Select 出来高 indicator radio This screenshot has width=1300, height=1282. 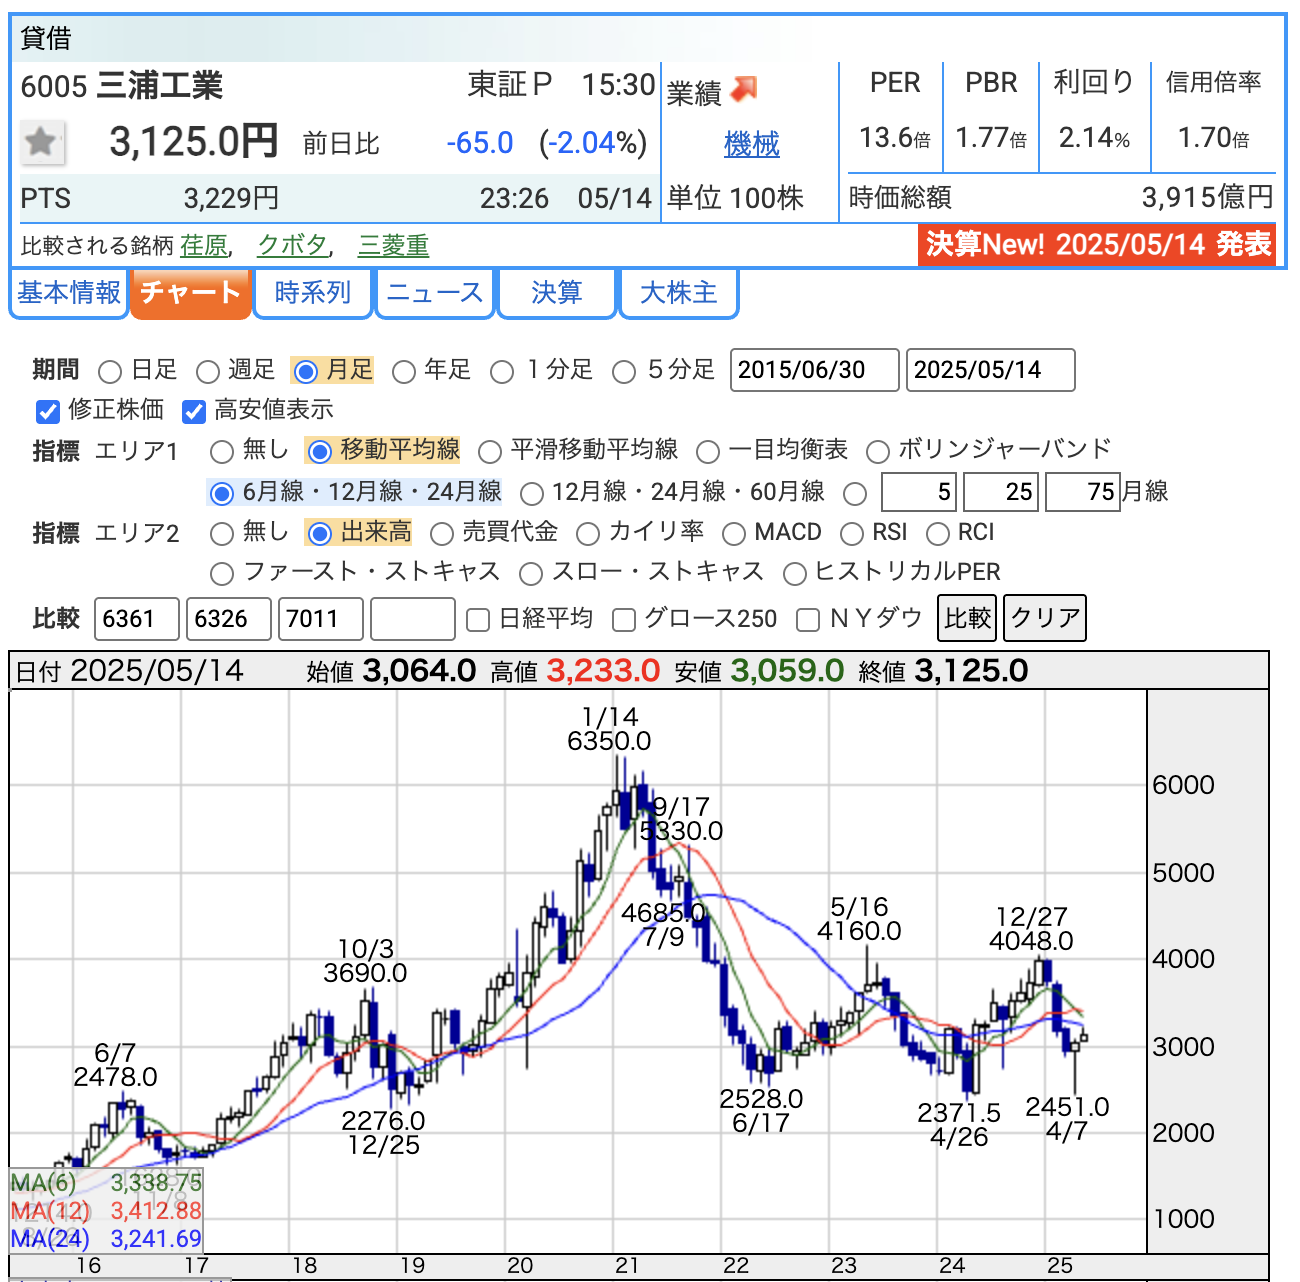pos(320,534)
